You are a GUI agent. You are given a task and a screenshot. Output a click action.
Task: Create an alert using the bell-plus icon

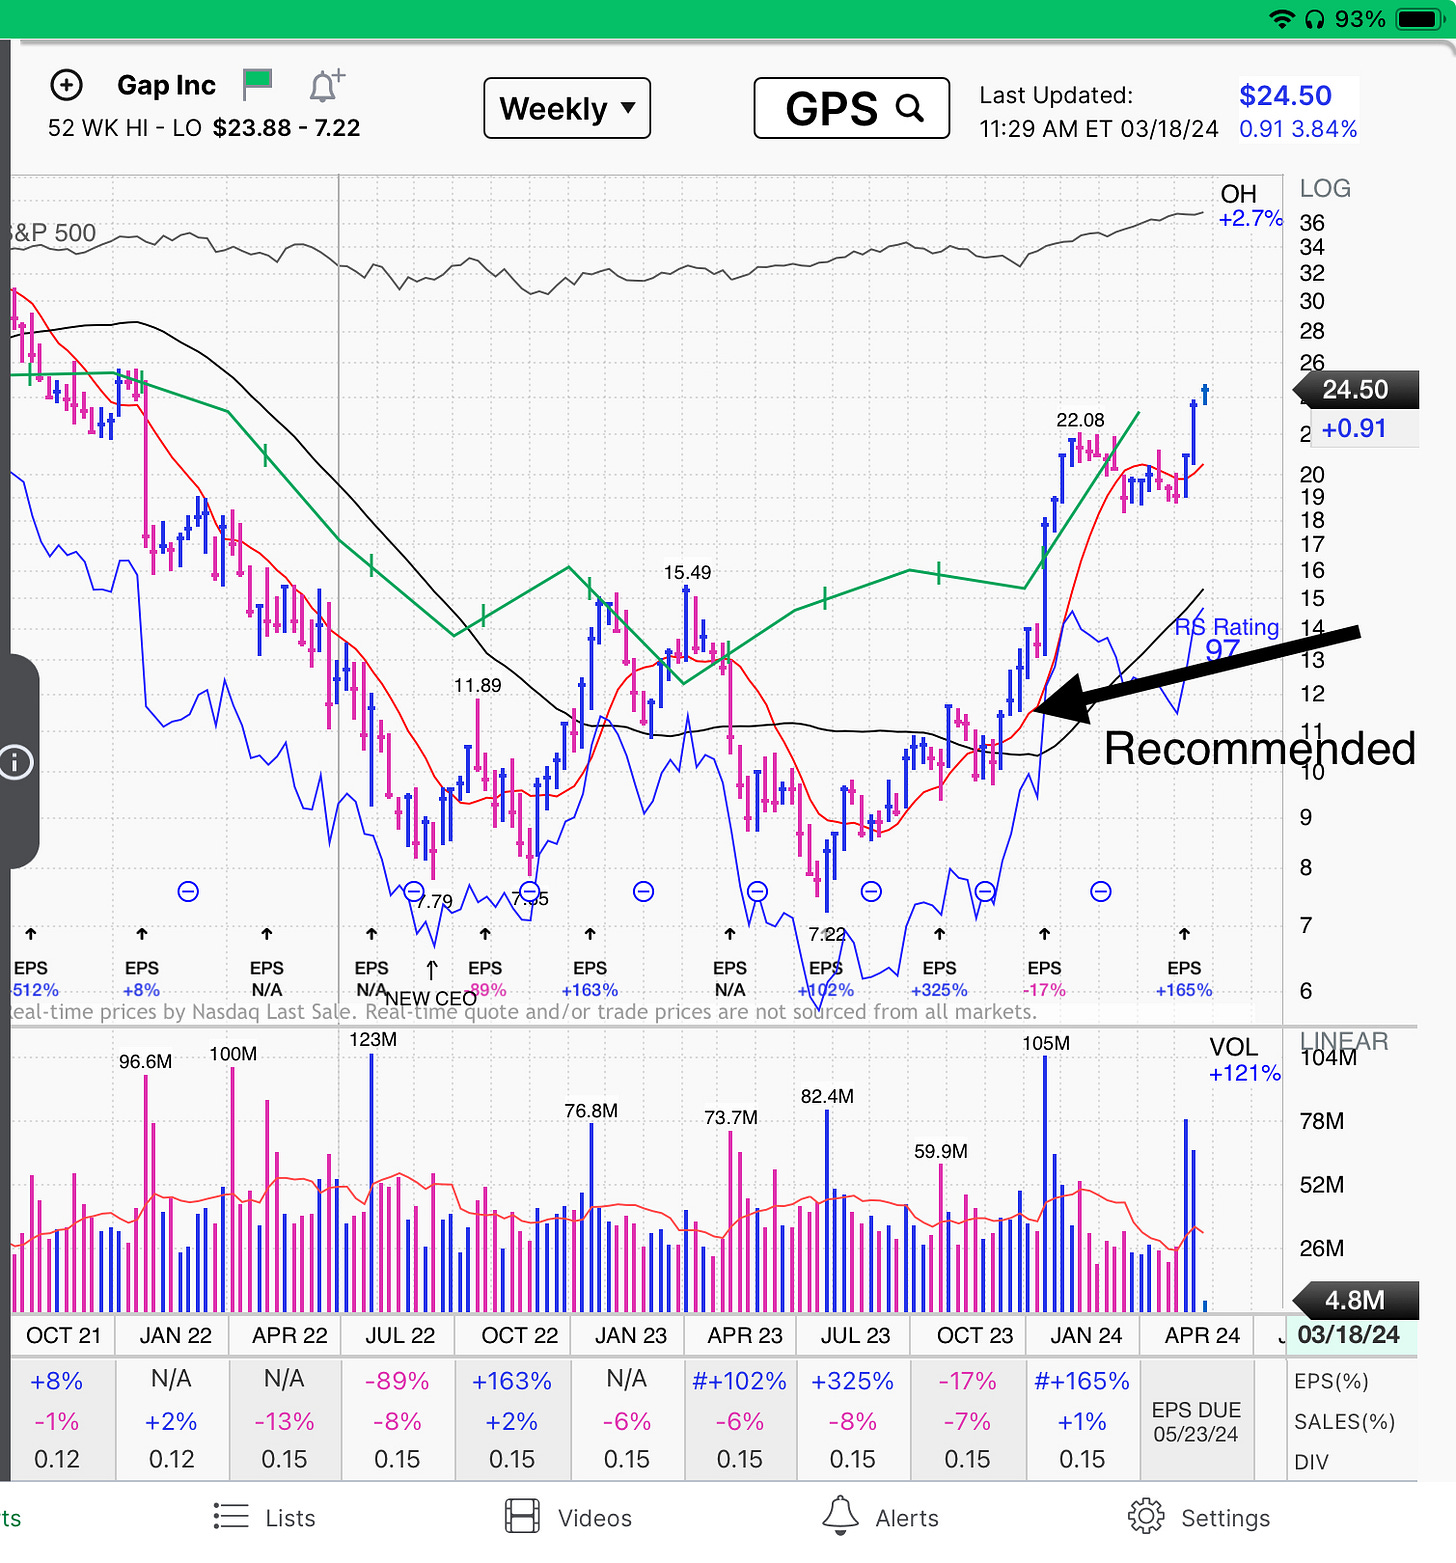click(x=326, y=86)
